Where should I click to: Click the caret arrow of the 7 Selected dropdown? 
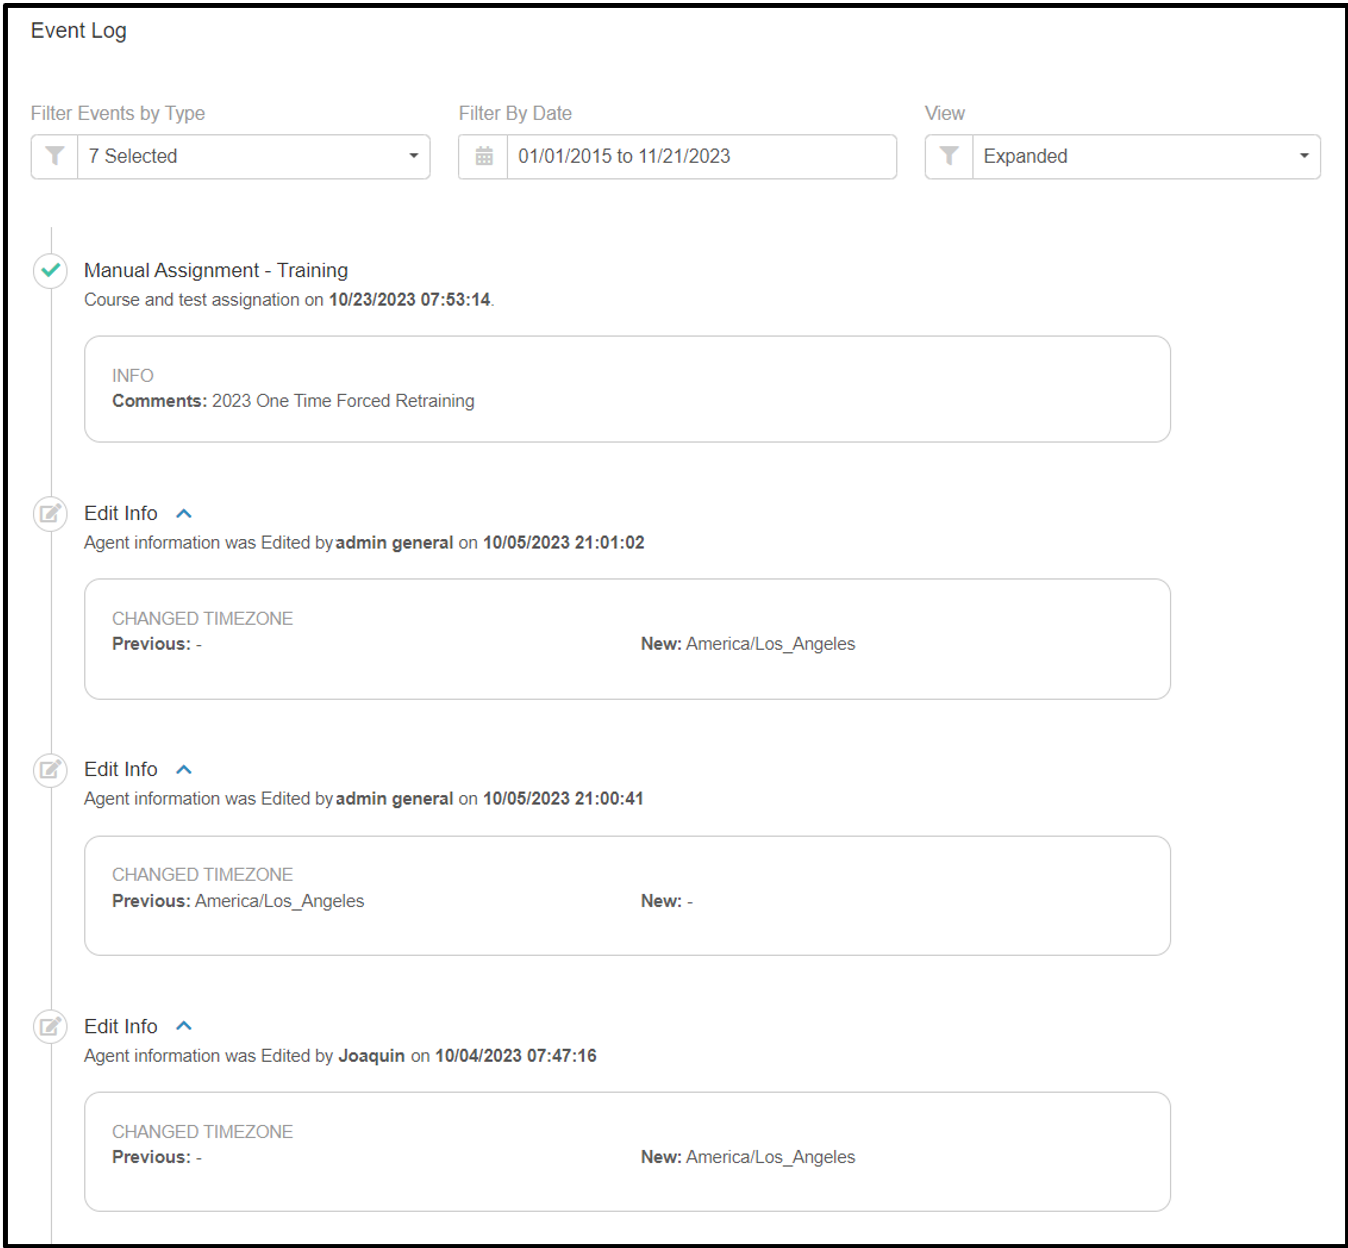pos(413,156)
